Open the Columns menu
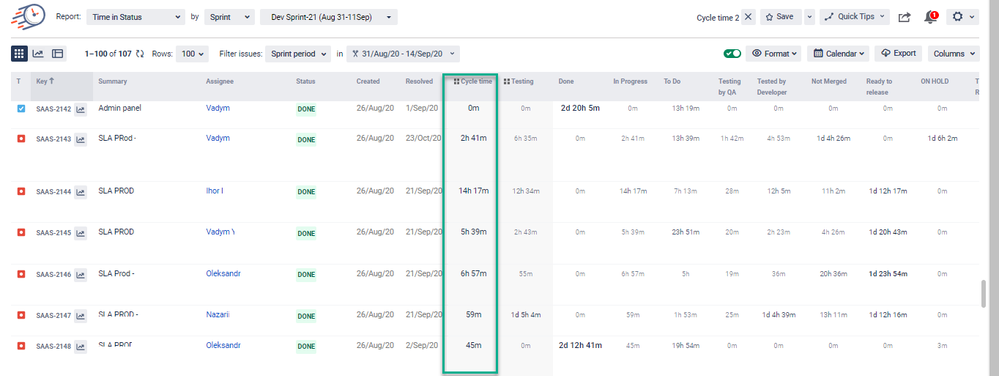 953,54
